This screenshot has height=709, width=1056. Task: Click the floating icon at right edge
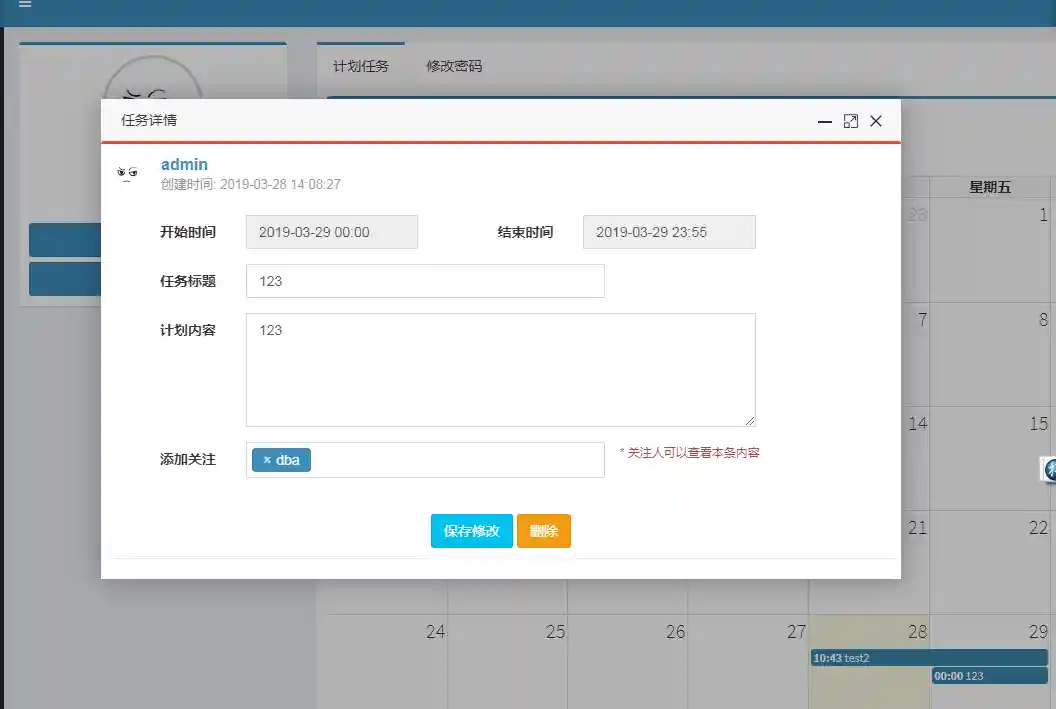1049,469
